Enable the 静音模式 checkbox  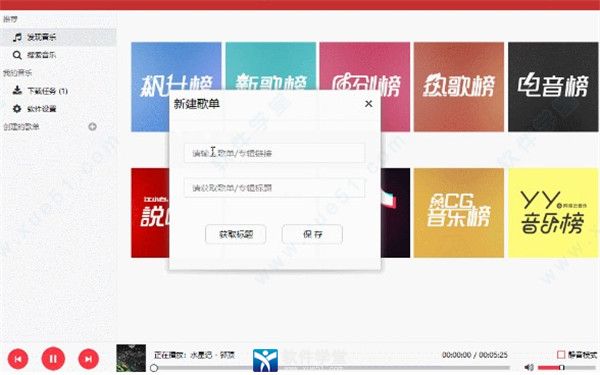pos(561,355)
